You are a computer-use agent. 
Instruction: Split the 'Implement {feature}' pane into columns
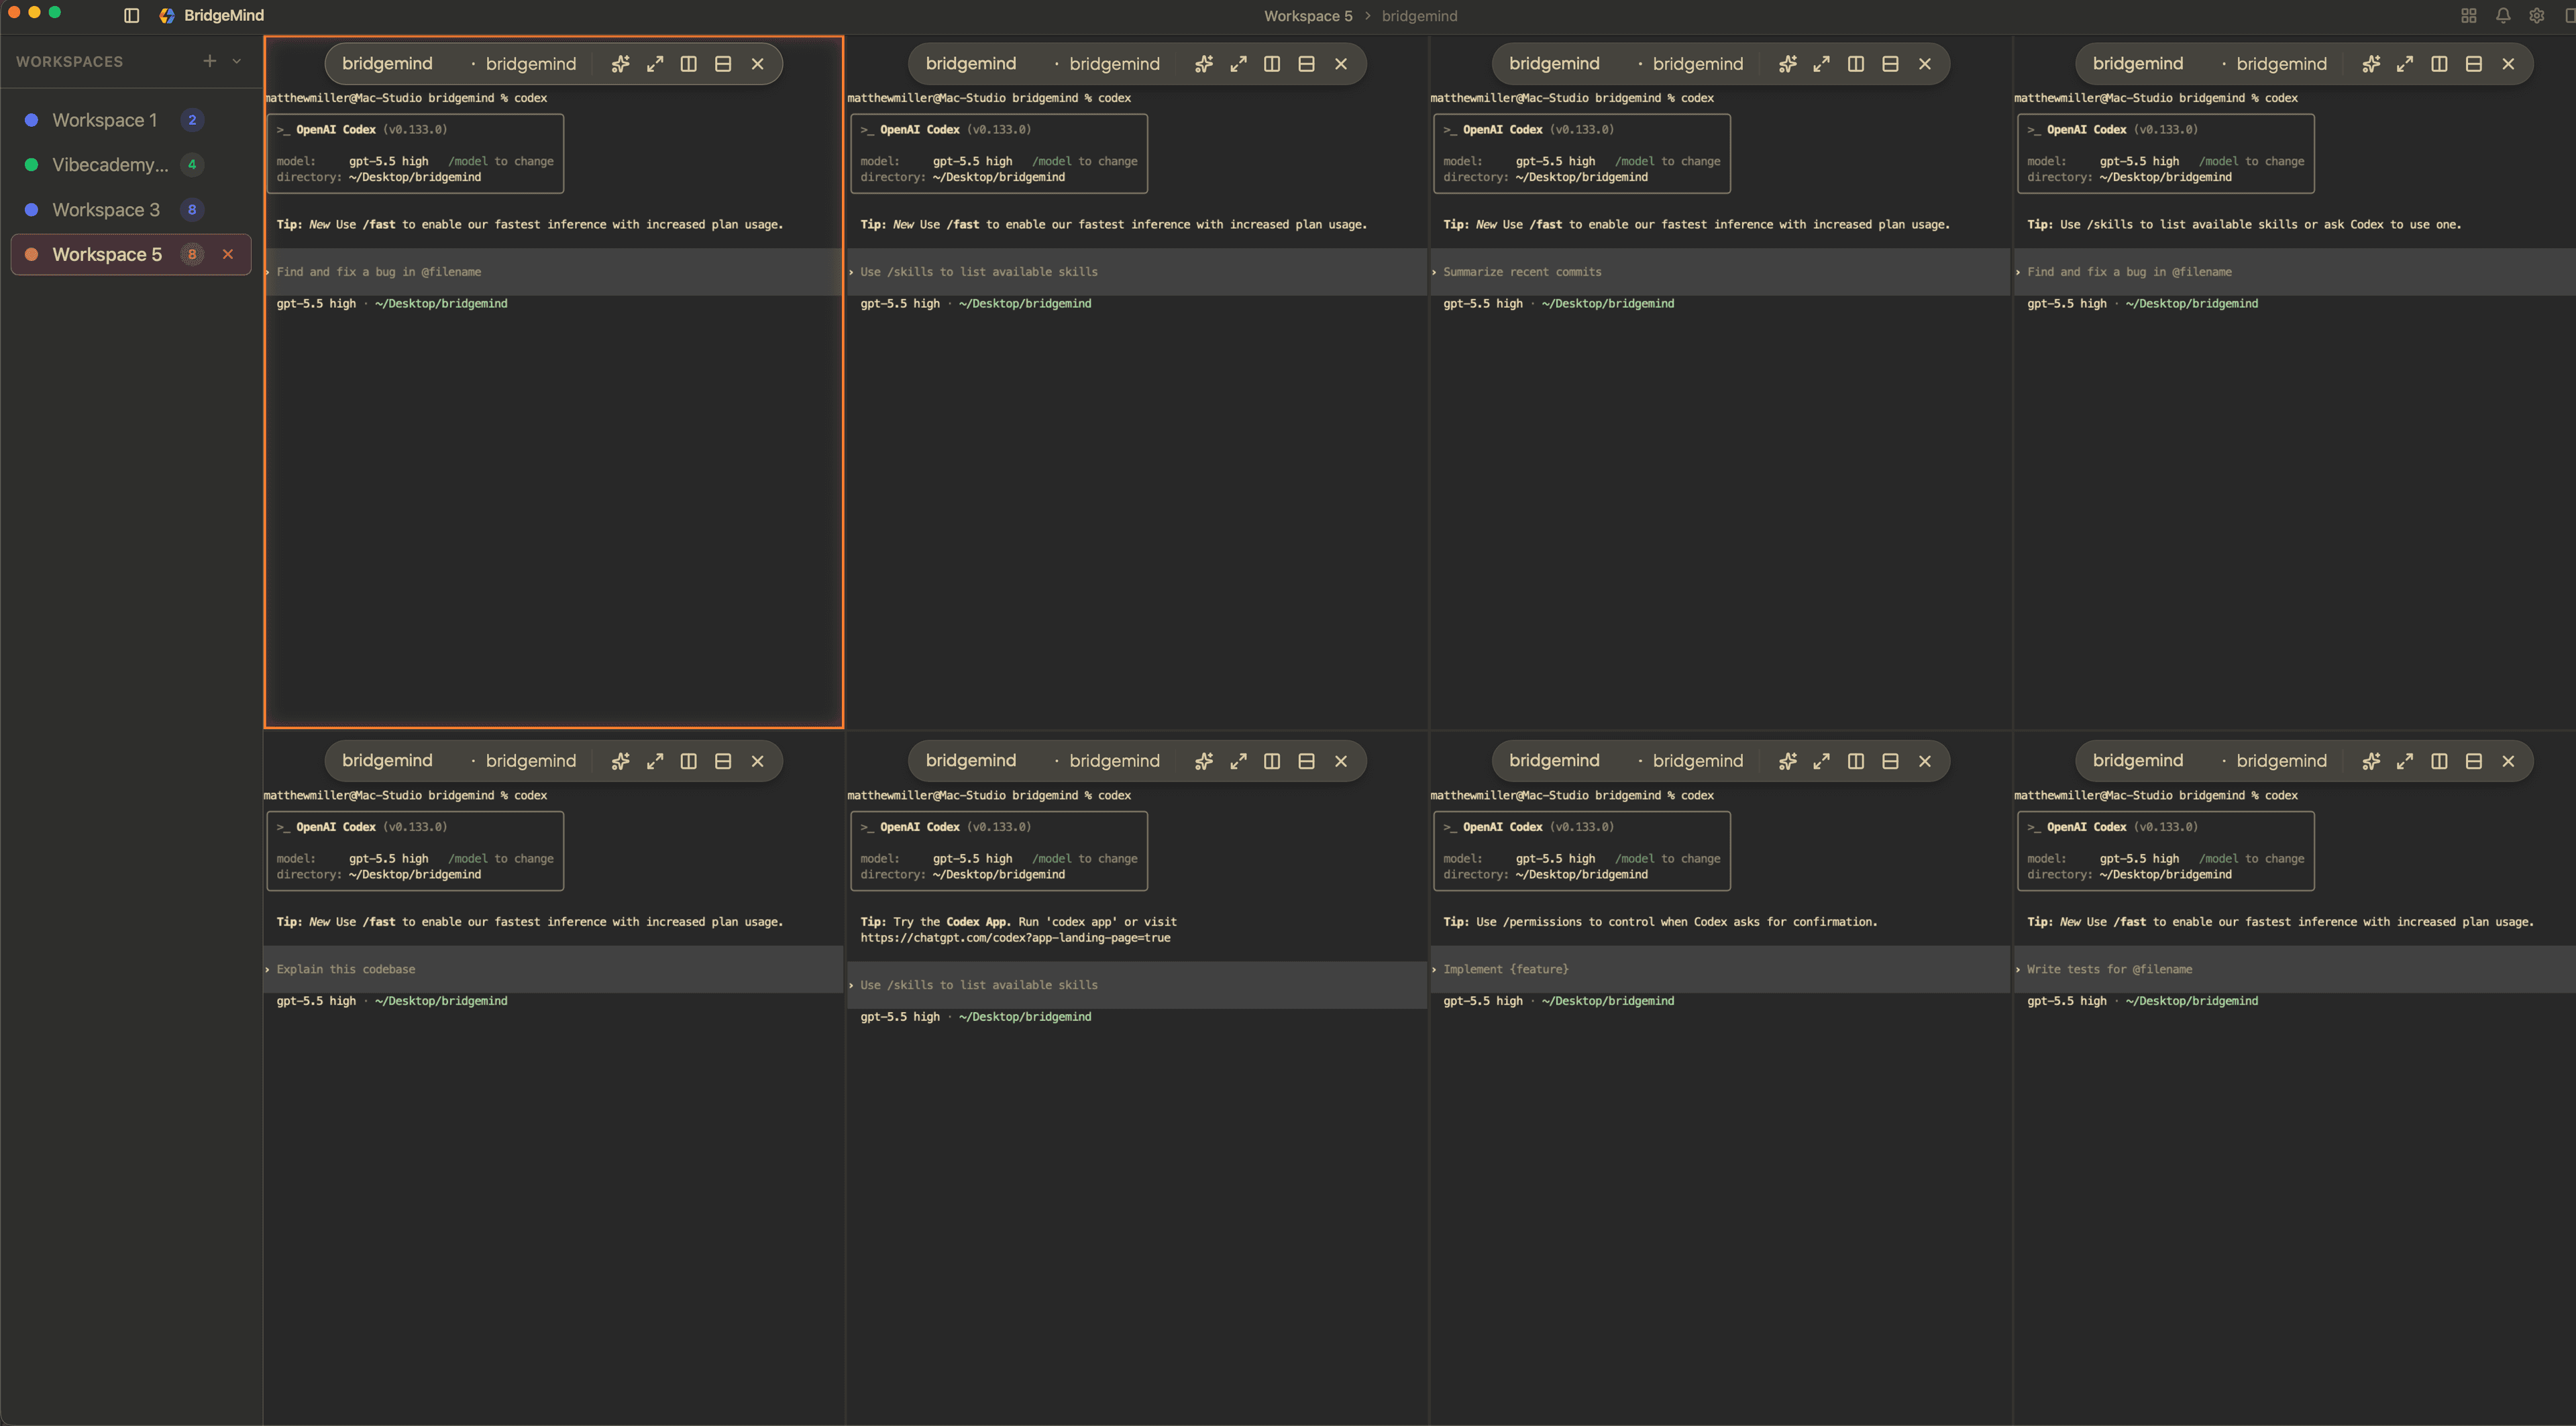tap(1856, 761)
